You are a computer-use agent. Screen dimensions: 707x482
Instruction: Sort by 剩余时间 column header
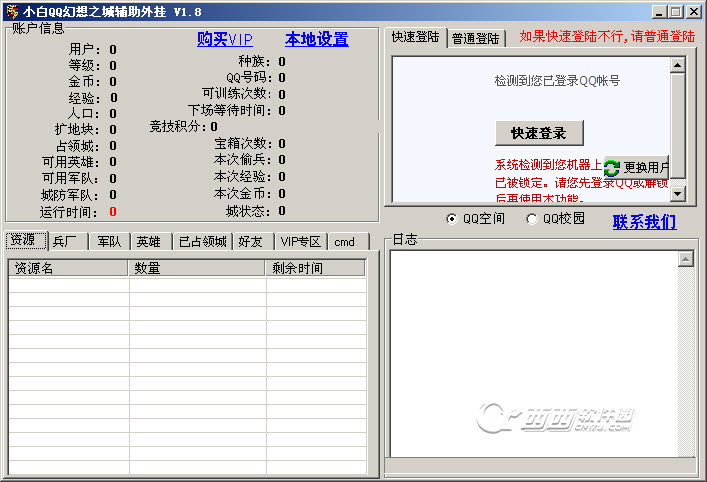315,268
